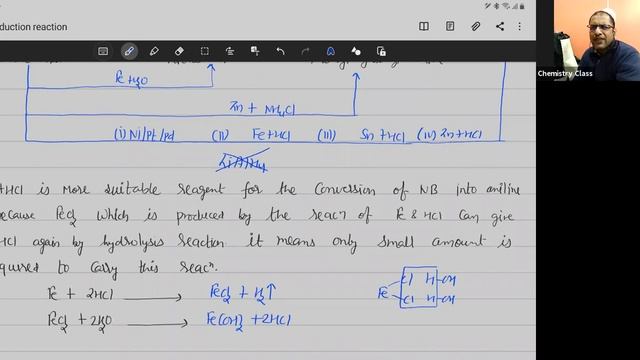640x360 pixels.
Task: Open the keyboard text input tool
Action: click(x=103, y=51)
